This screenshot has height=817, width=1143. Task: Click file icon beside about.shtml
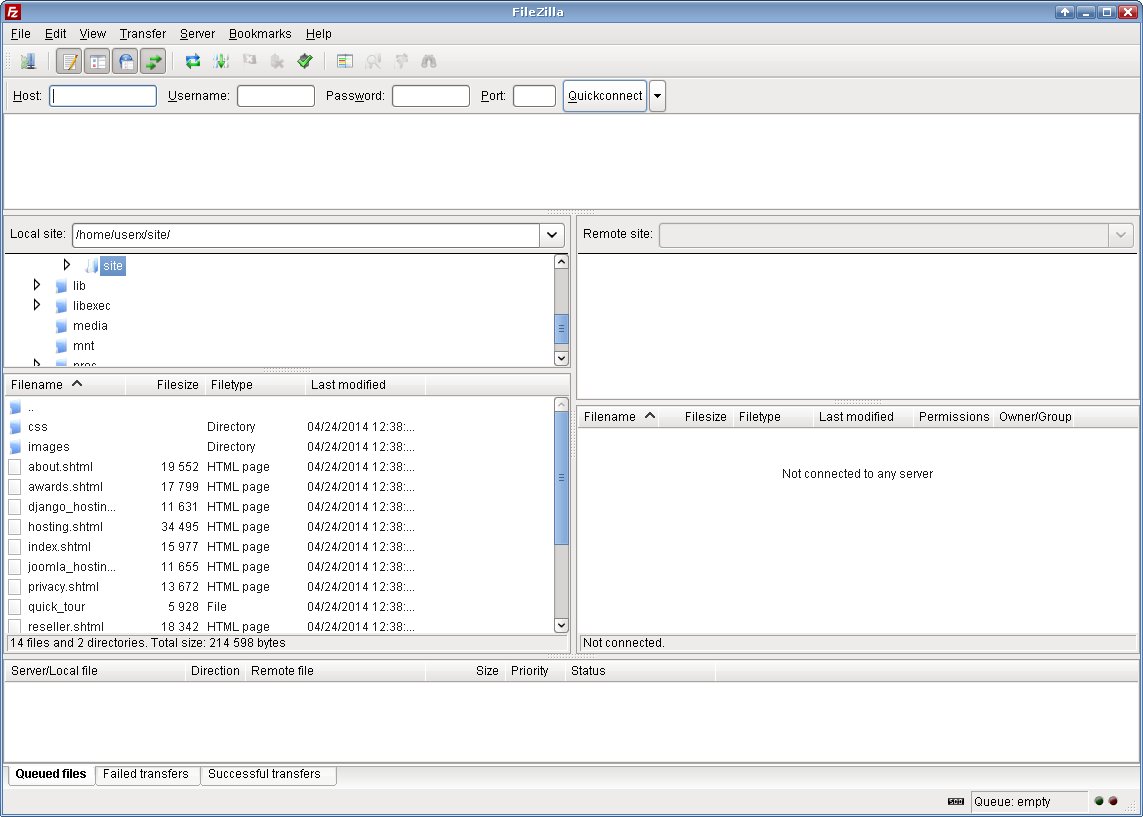tap(15, 466)
